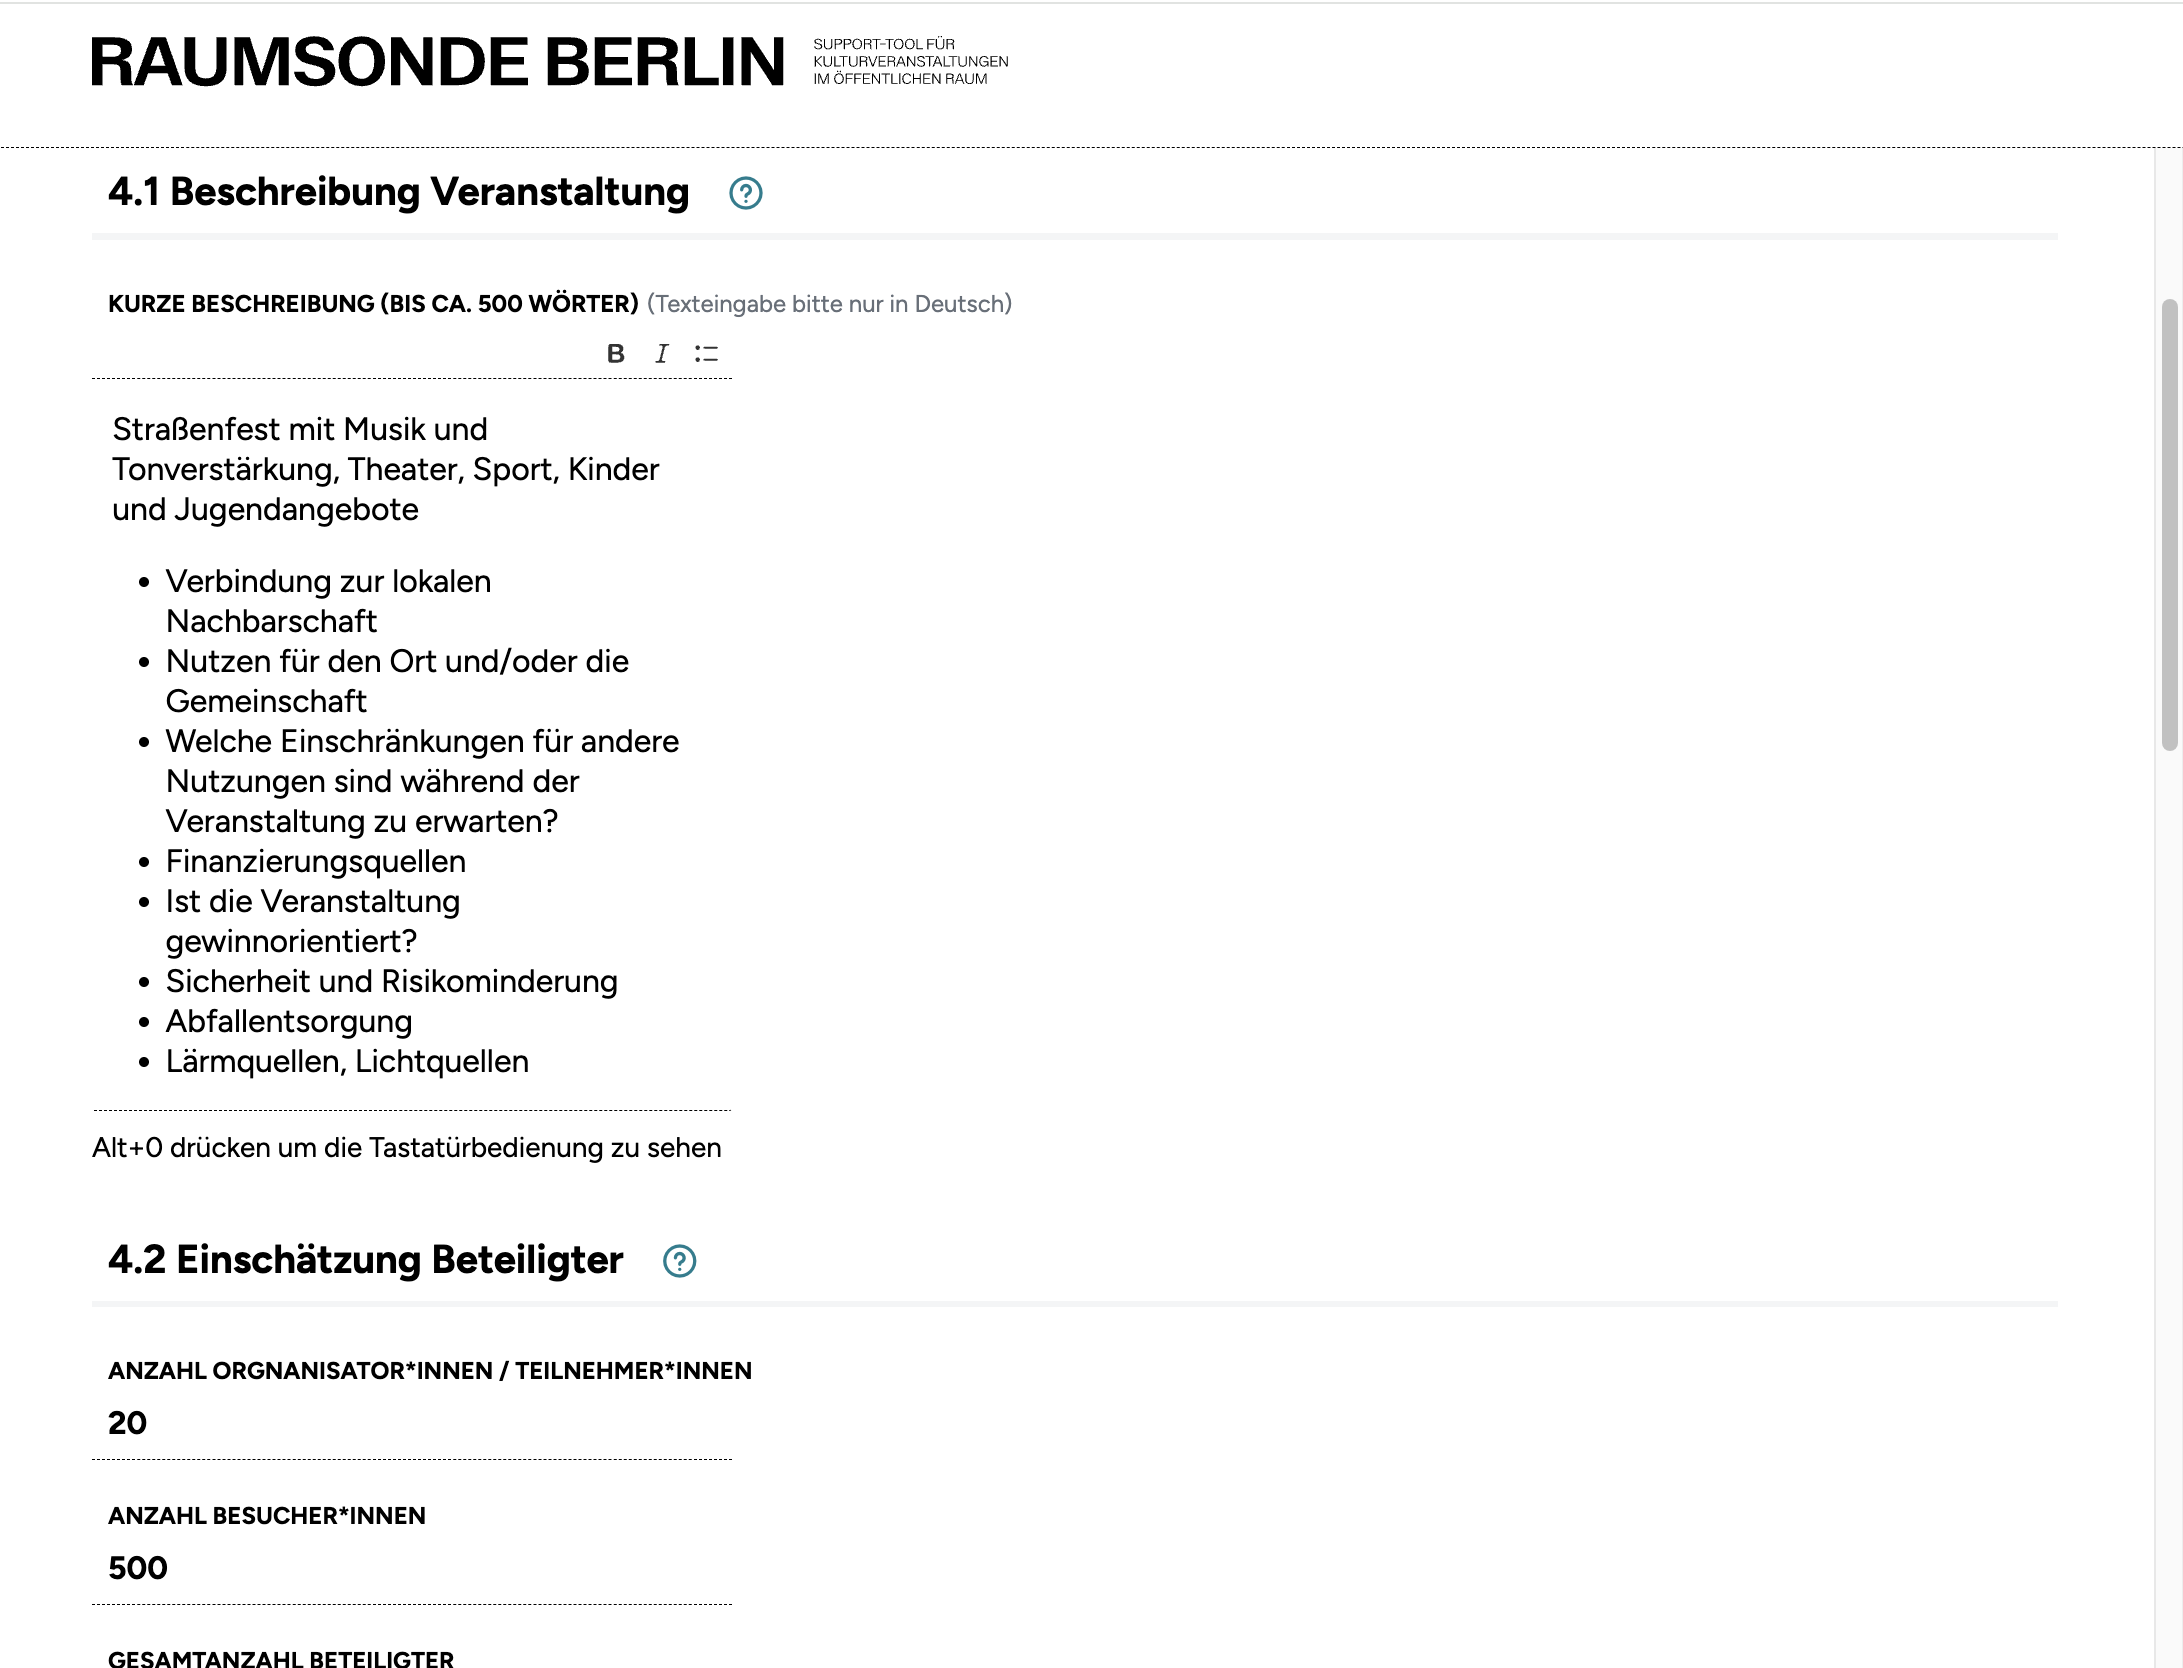Viewport: 2183px width, 1668px height.
Task: Click the Kurze Beschreibung field label
Action: [373, 304]
